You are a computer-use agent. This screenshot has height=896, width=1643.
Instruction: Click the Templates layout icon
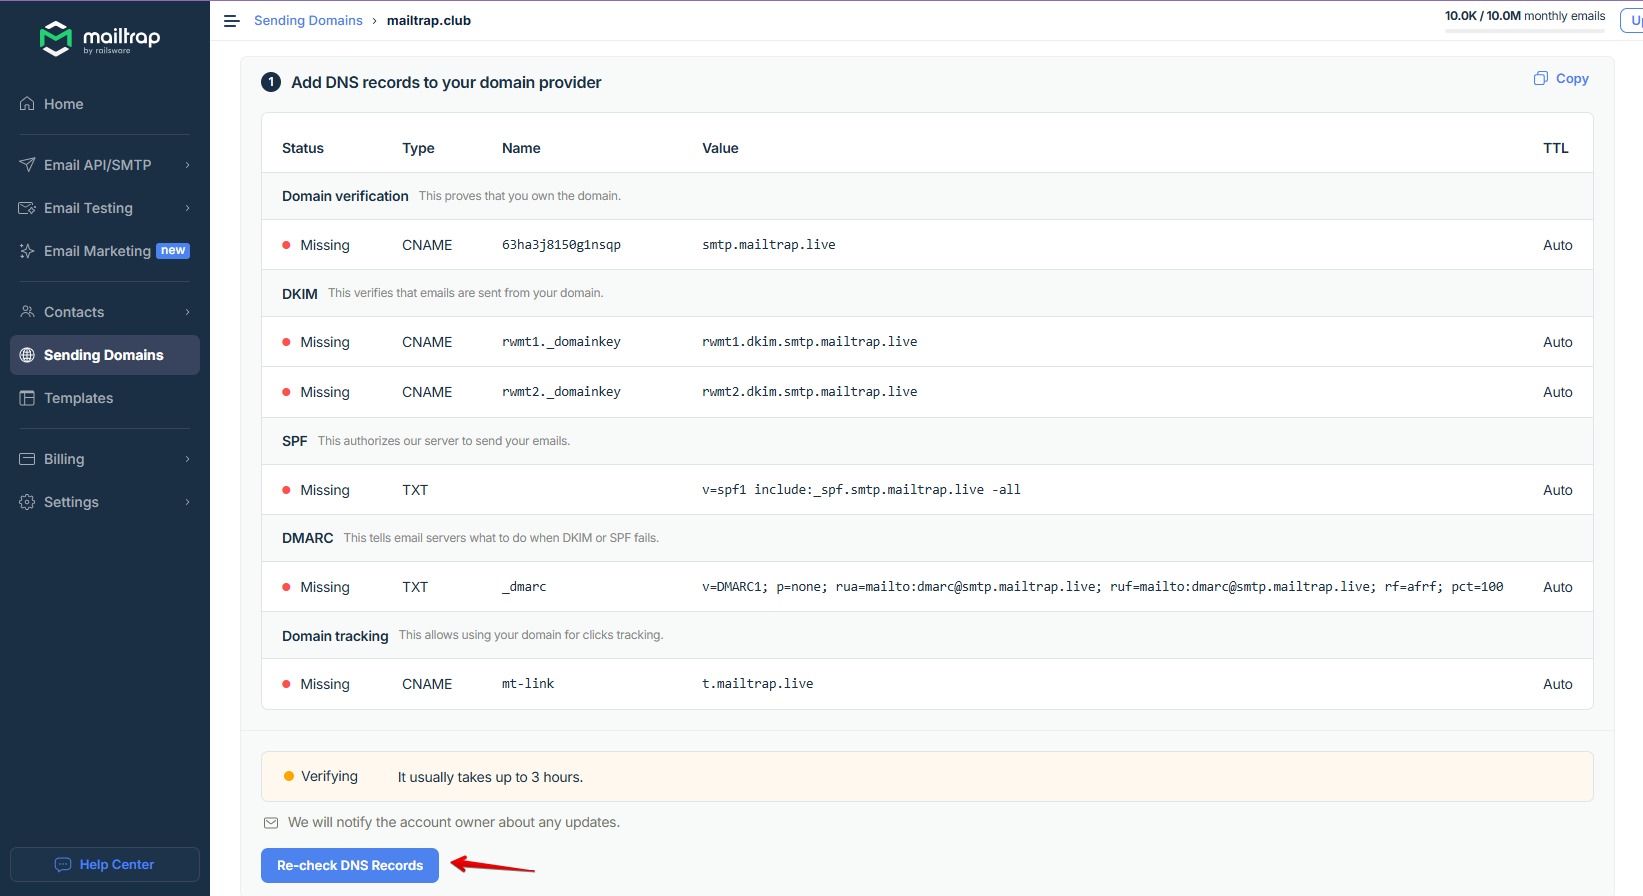(27, 398)
